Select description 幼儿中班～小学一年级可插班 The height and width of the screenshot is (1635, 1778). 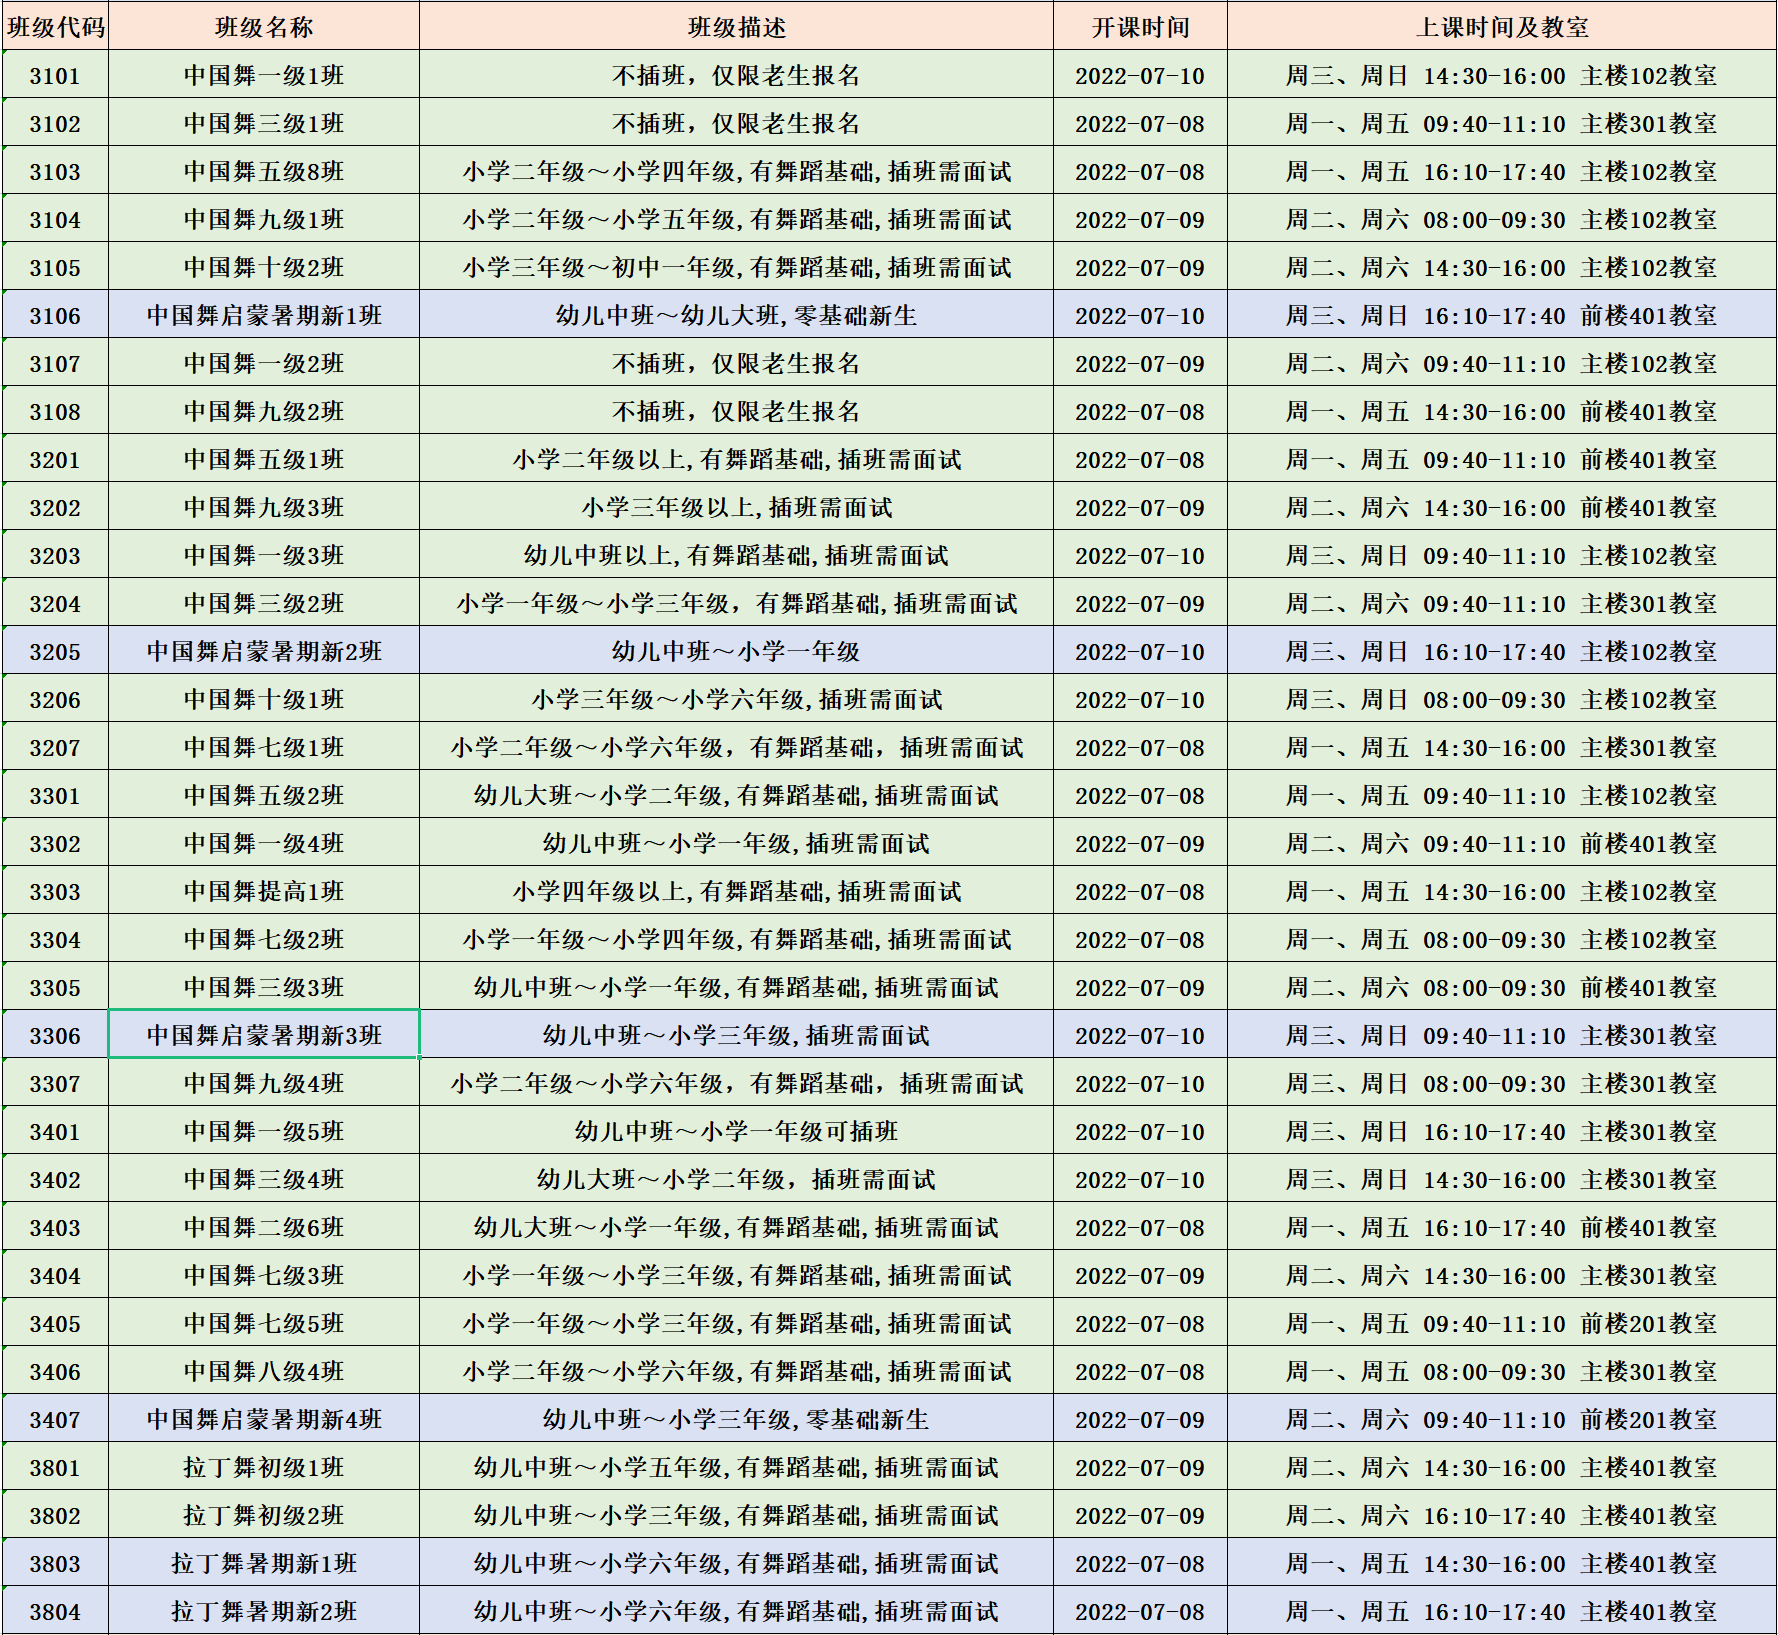point(736,1131)
